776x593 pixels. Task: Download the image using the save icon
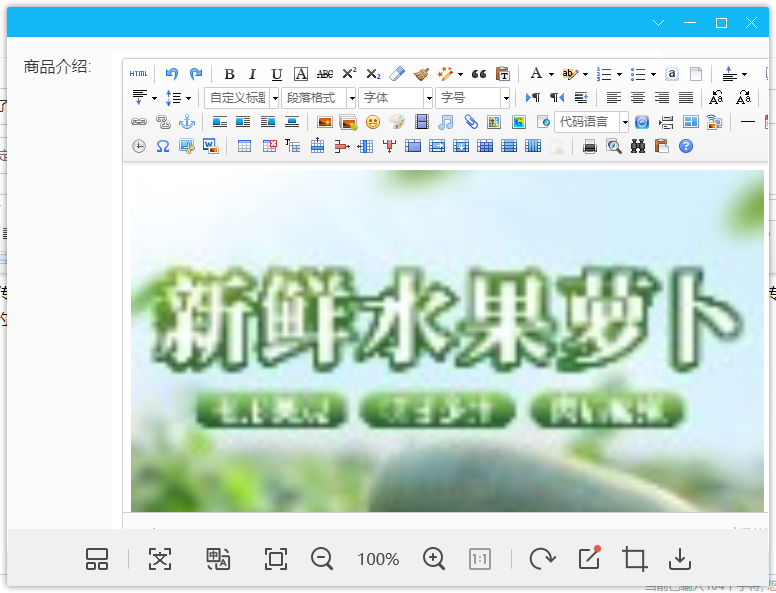point(680,559)
